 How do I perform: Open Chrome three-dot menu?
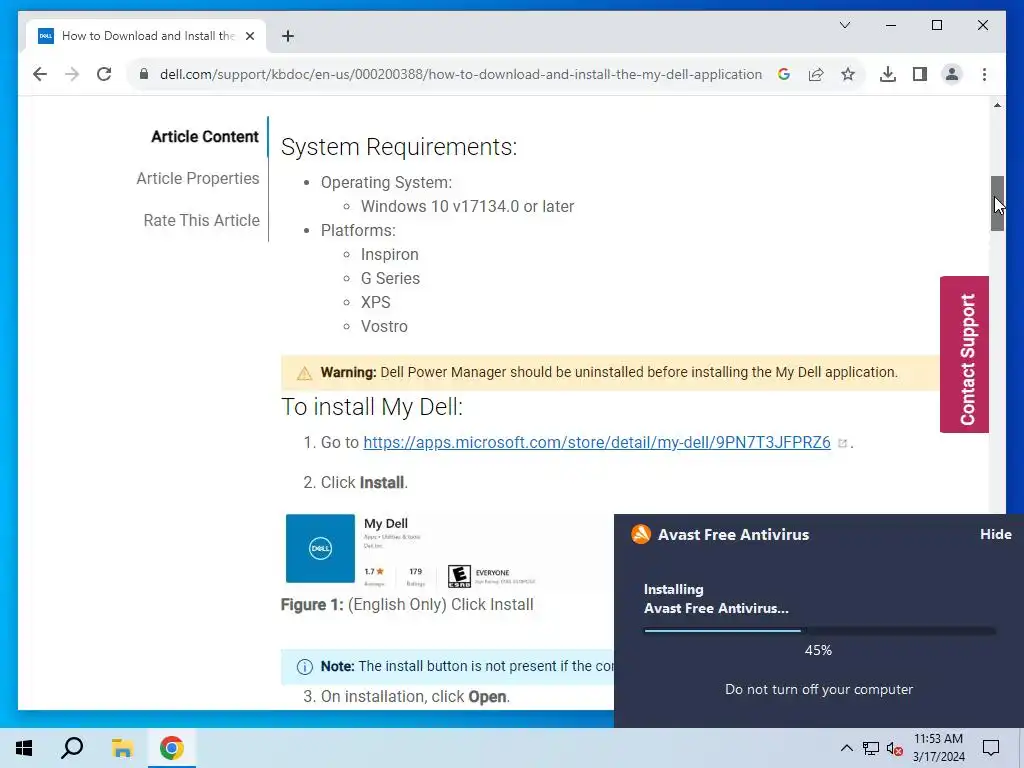point(984,74)
